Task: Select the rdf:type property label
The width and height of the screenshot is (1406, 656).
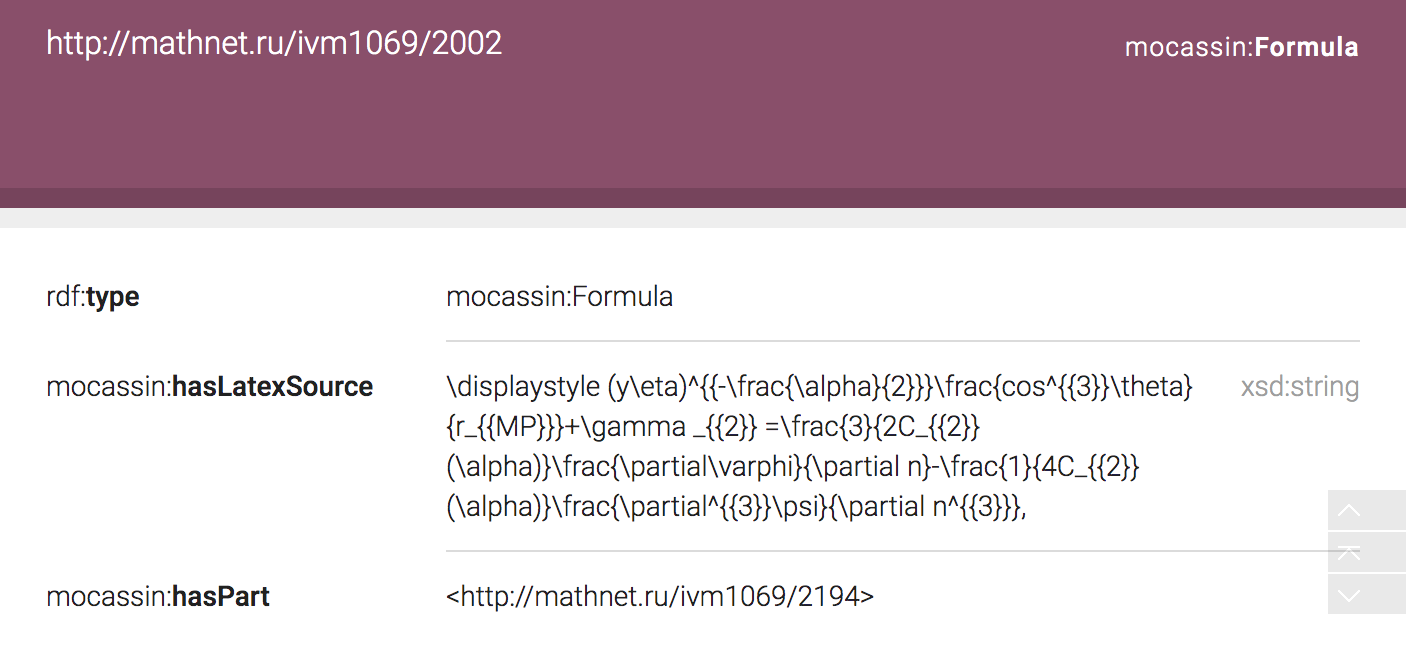Action: pyautogui.click(x=93, y=297)
